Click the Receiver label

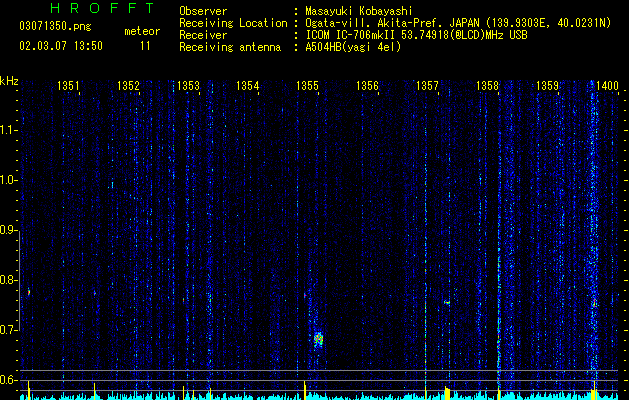click(203, 35)
